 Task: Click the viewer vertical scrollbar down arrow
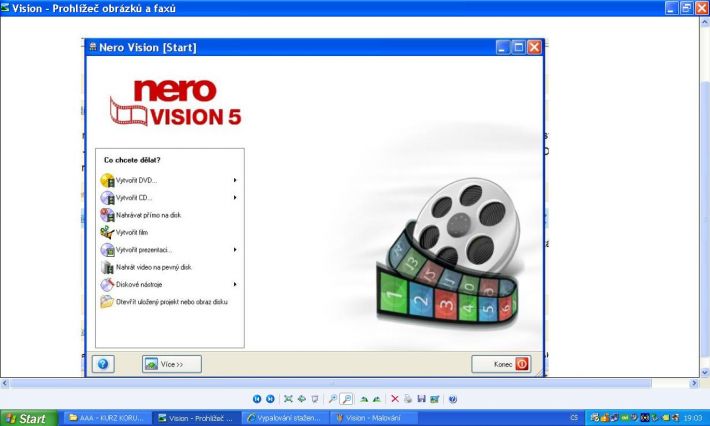click(x=705, y=373)
